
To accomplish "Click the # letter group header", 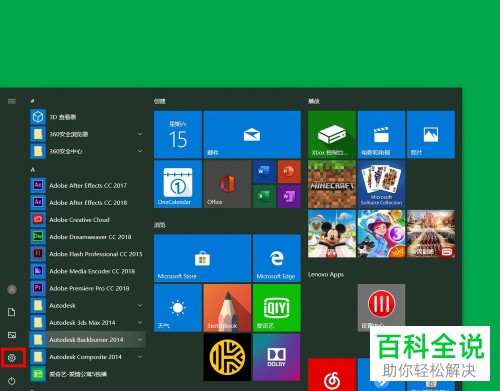I will pyautogui.click(x=32, y=101).
